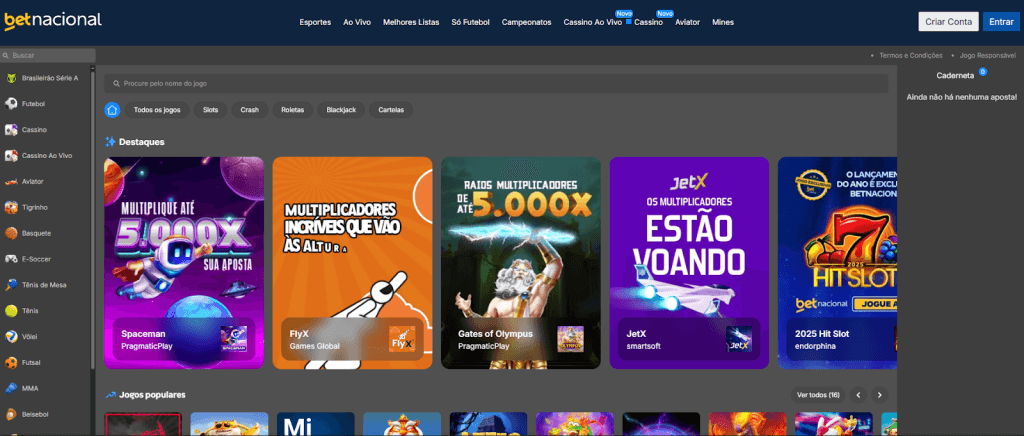Open the JetX featured game banner
The width and height of the screenshot is (1024, 436).
690,263
